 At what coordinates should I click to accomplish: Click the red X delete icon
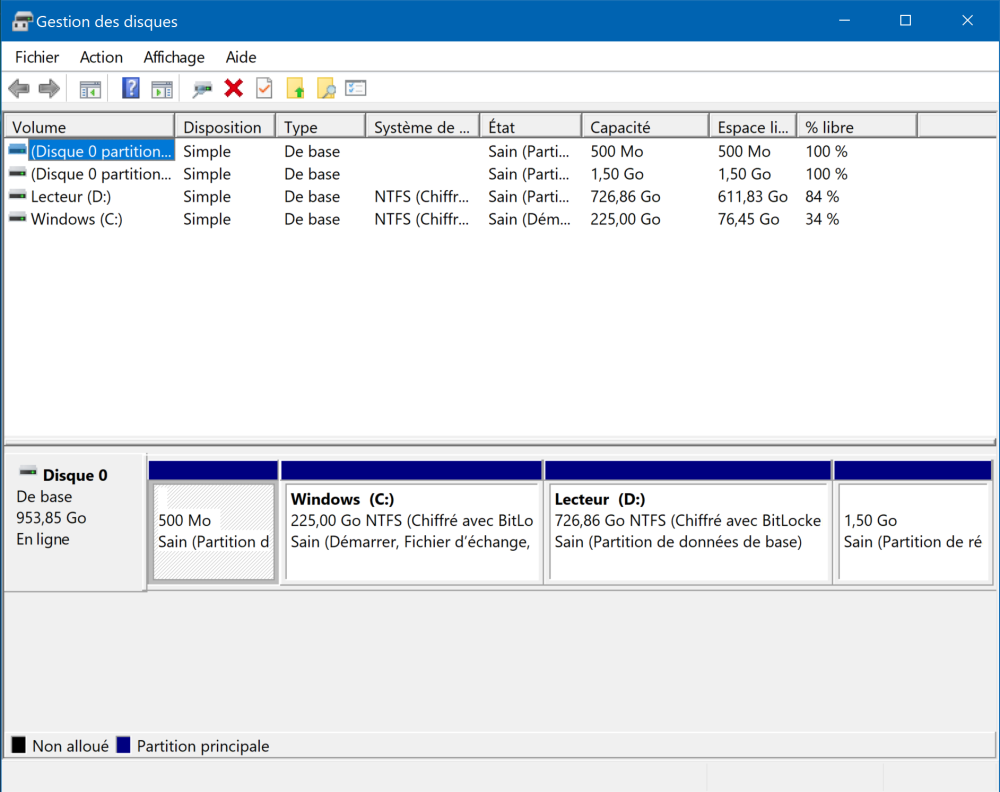pyautogui.click(x=234, y=89)
